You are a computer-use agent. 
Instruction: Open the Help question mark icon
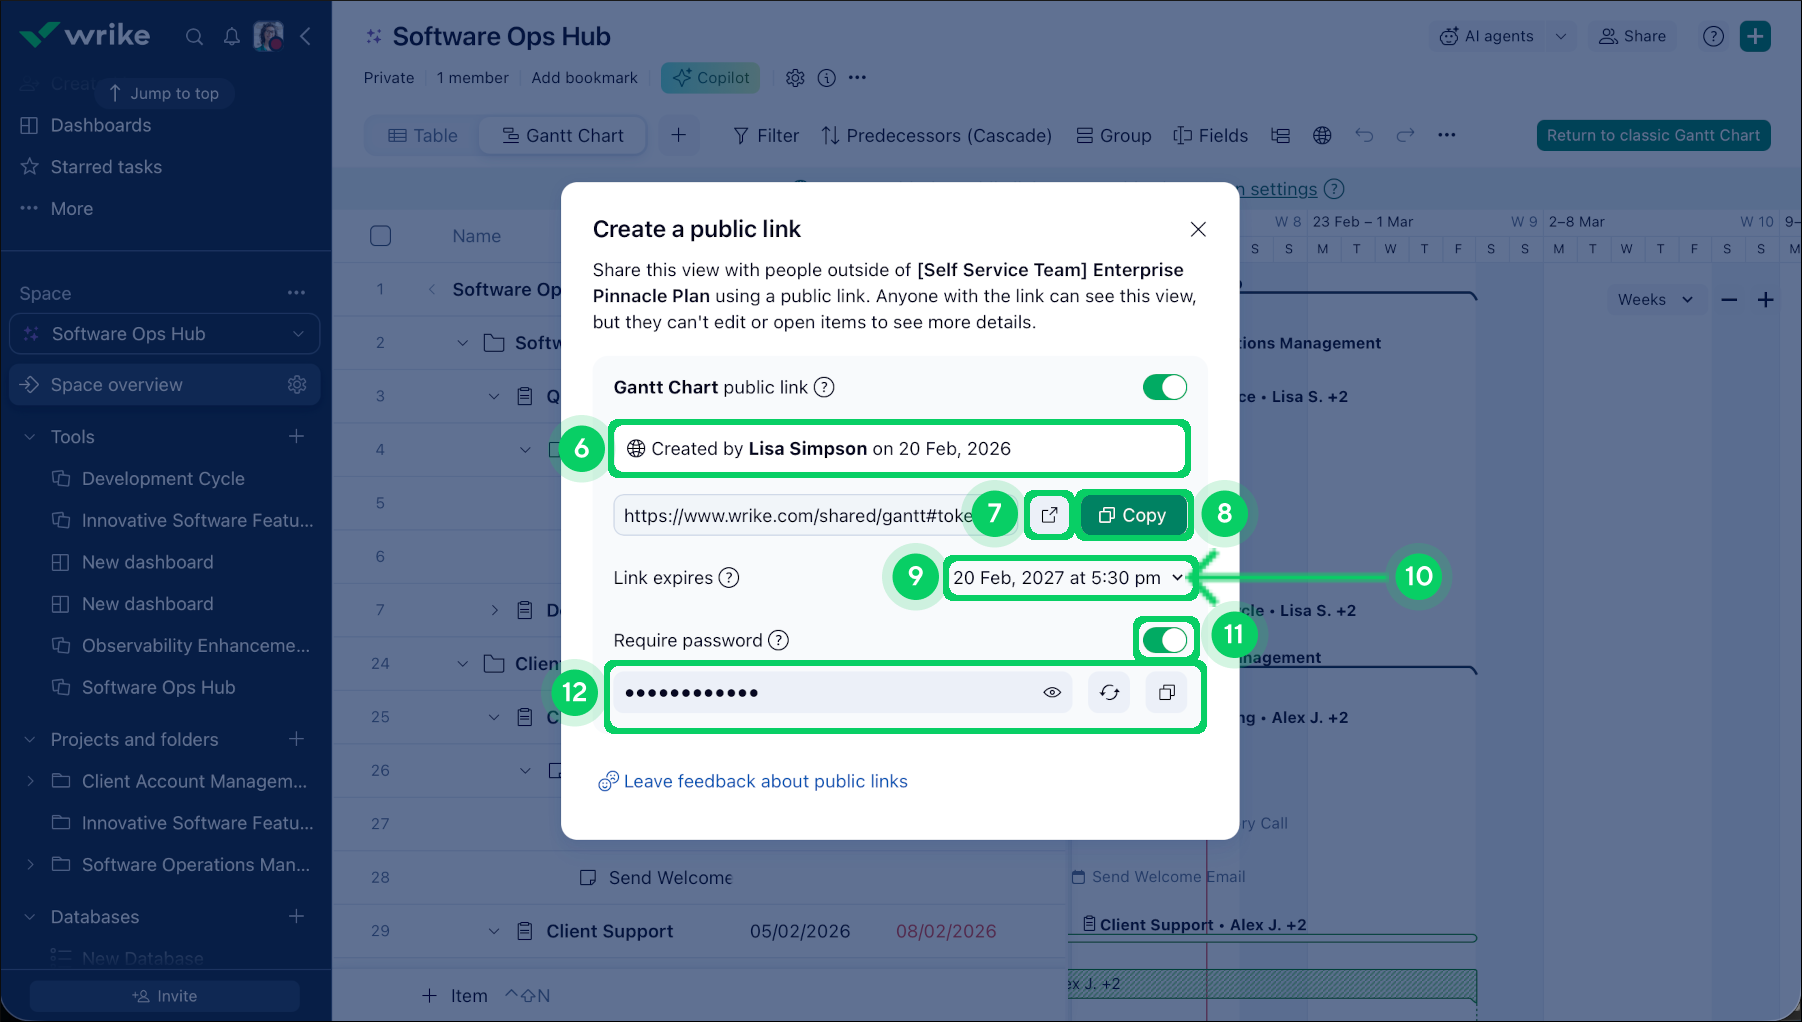pyautogui.click(x=1713, y=37)
